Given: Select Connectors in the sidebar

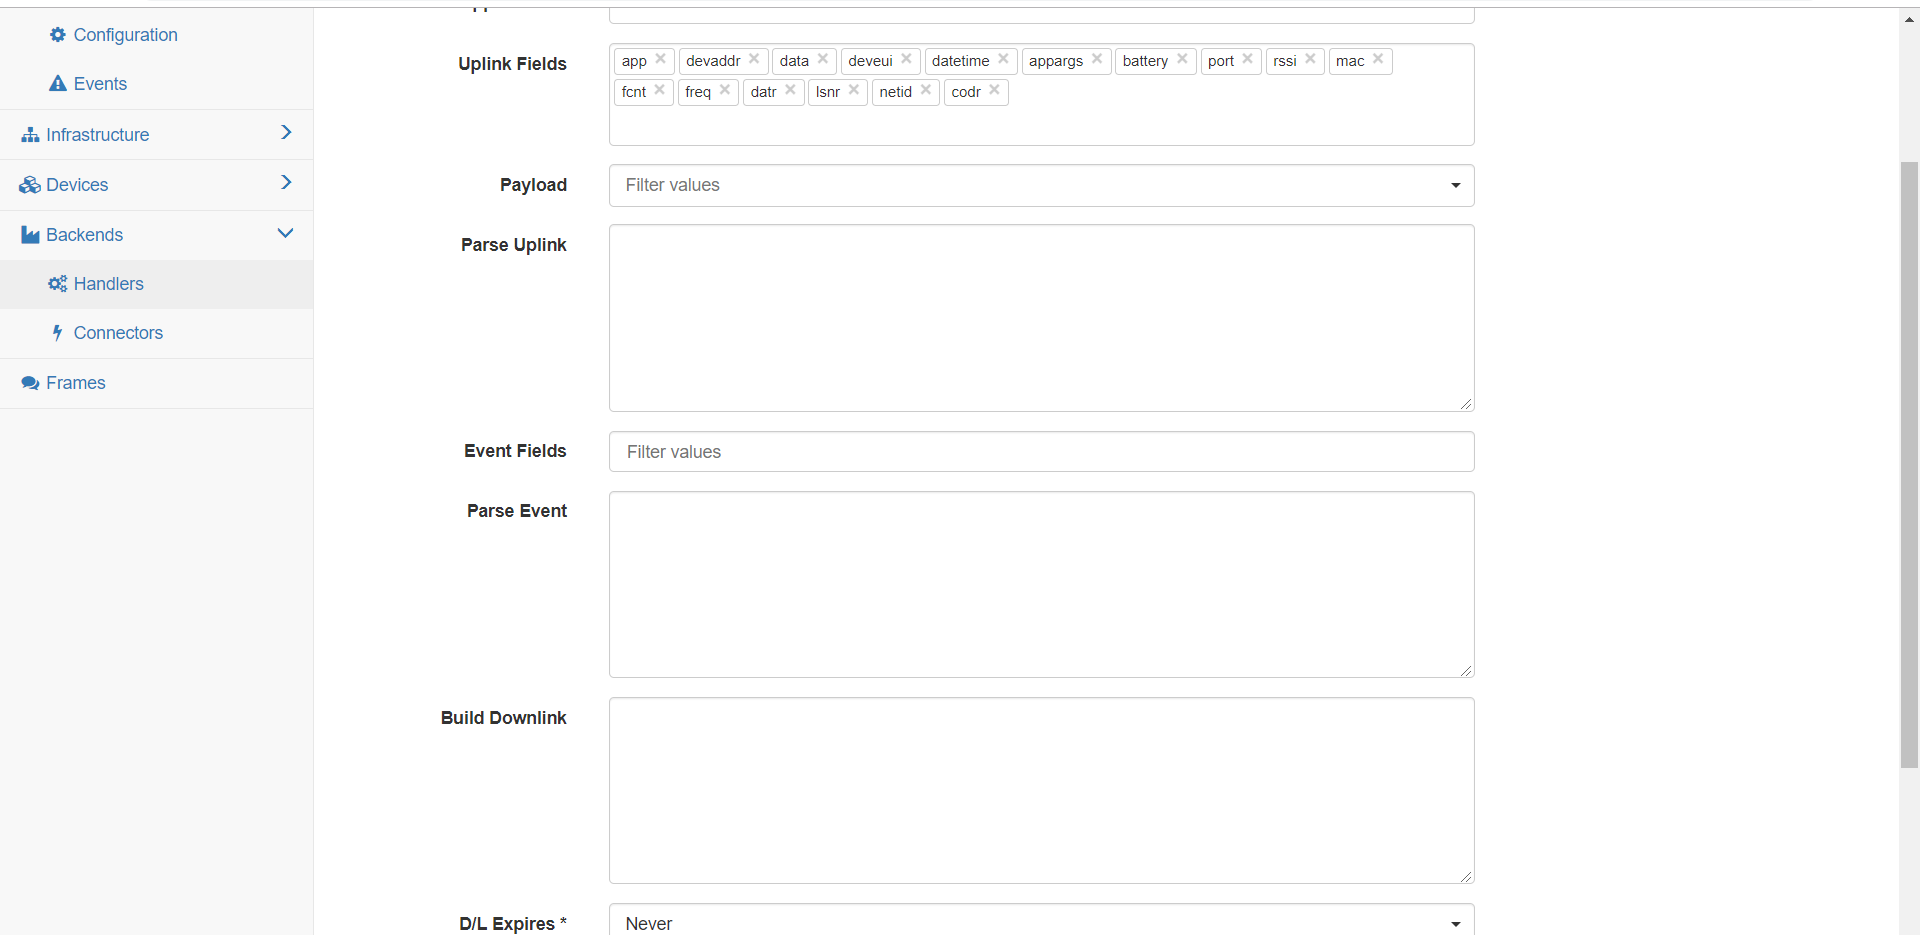Looking at the screenshot, I should 118,333.
